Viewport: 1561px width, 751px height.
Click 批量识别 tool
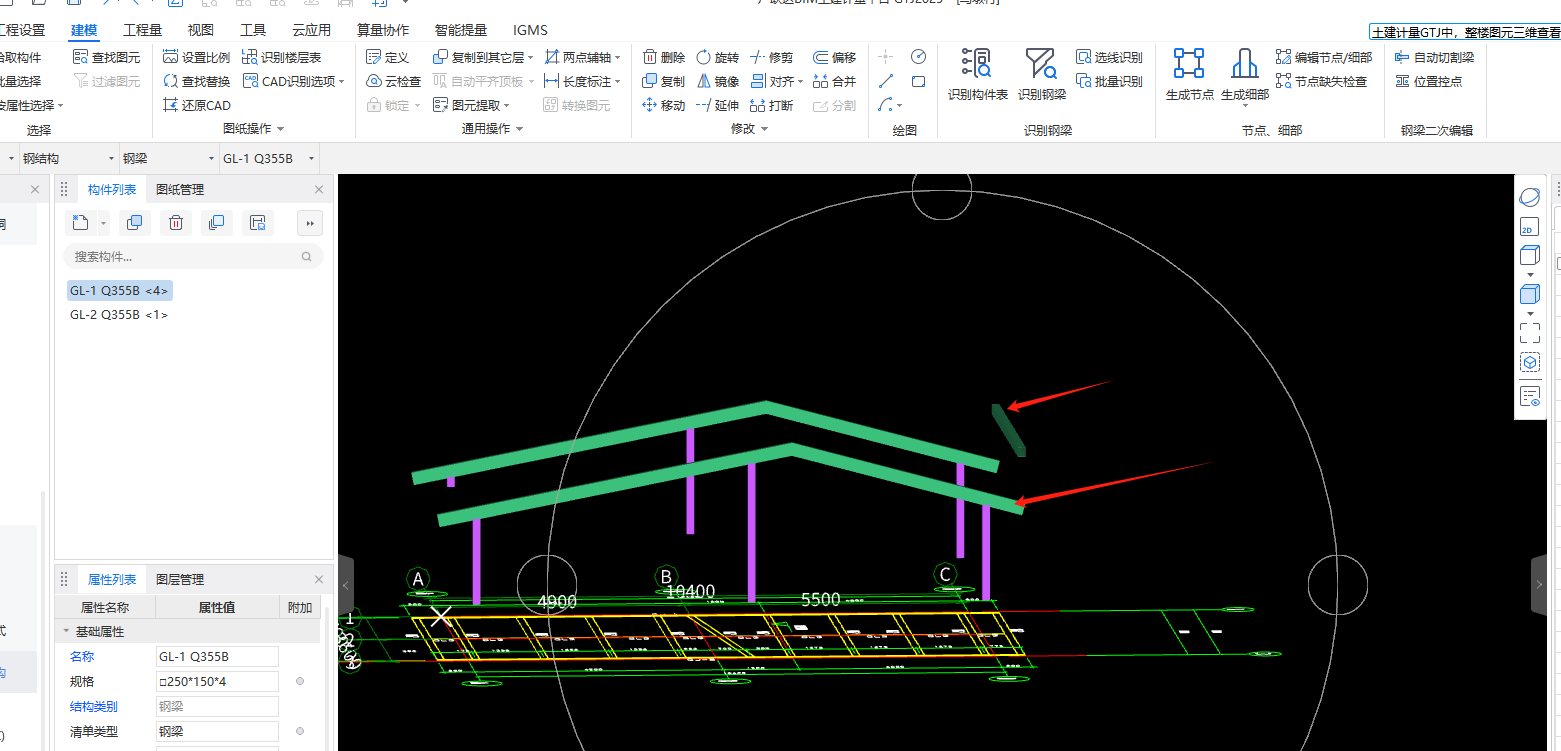(x=1109, y=81)
